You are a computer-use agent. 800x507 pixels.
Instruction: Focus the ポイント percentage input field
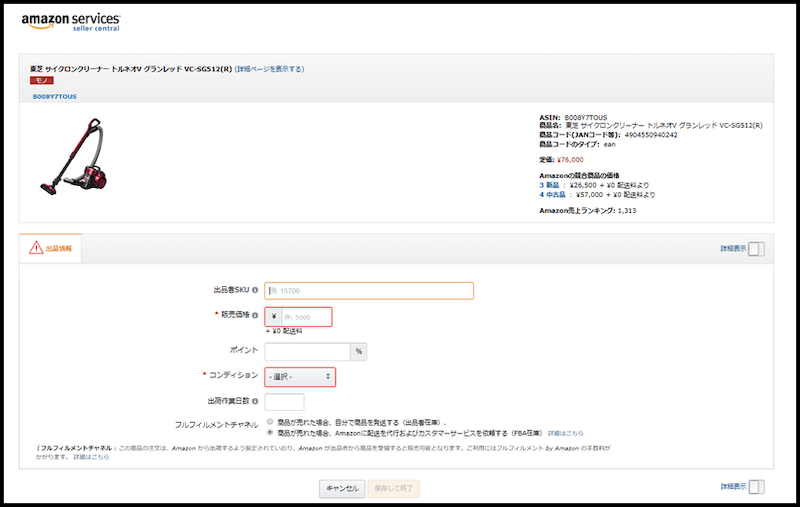click(307, 351)
